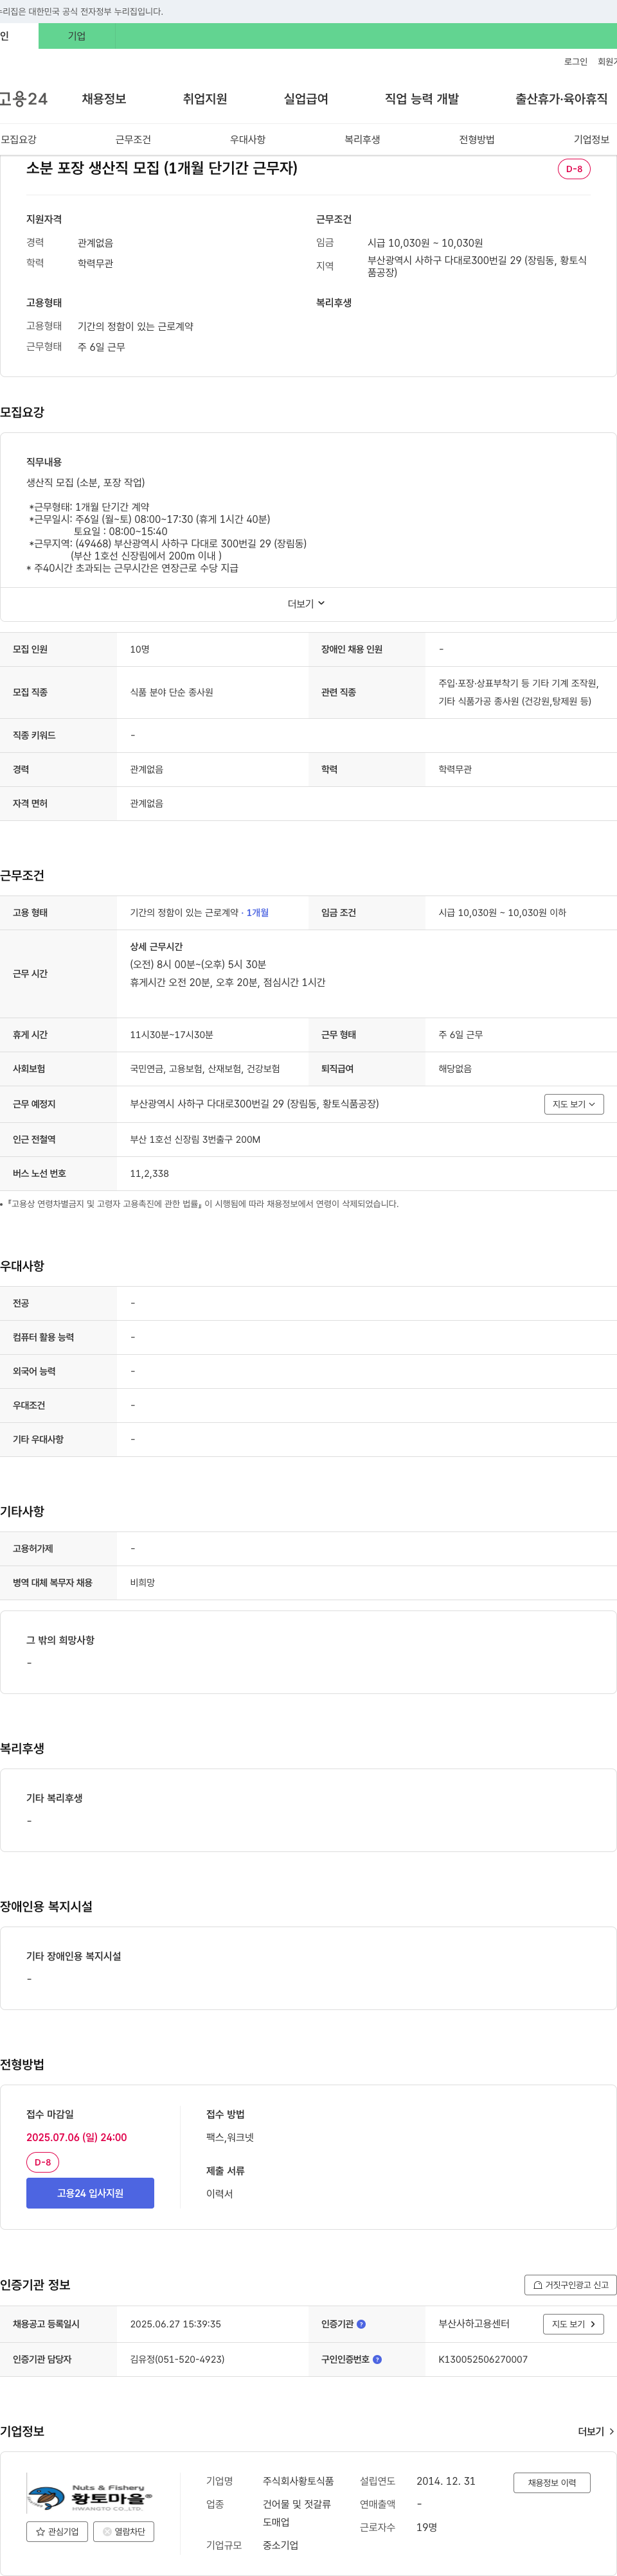This screenshot has width=617, height=2576.
Task: Click 기업규모 value 중소기업
Action: pyautogui.click(x=280, y=2545)
